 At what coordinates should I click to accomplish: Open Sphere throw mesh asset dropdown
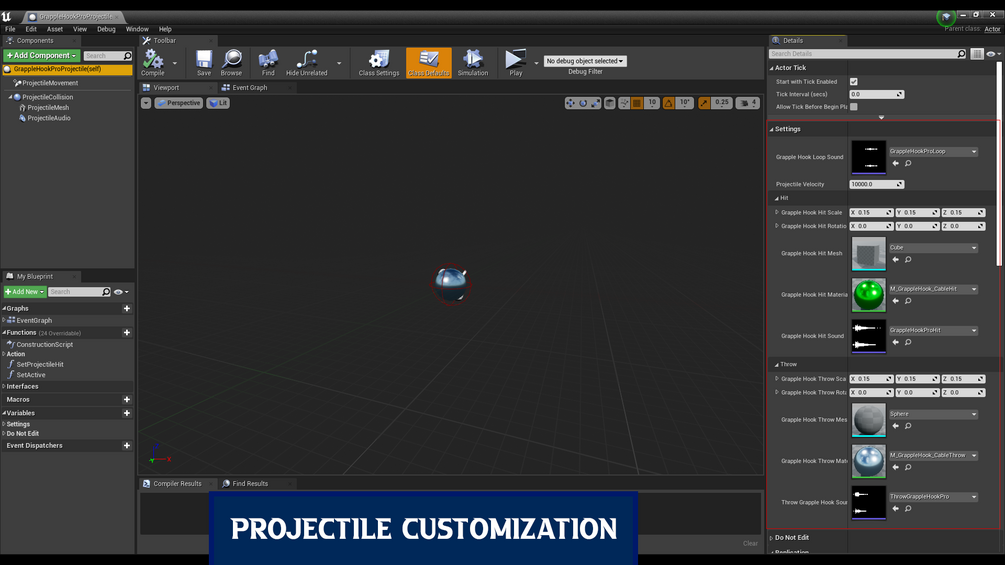[x=933, y=414]
